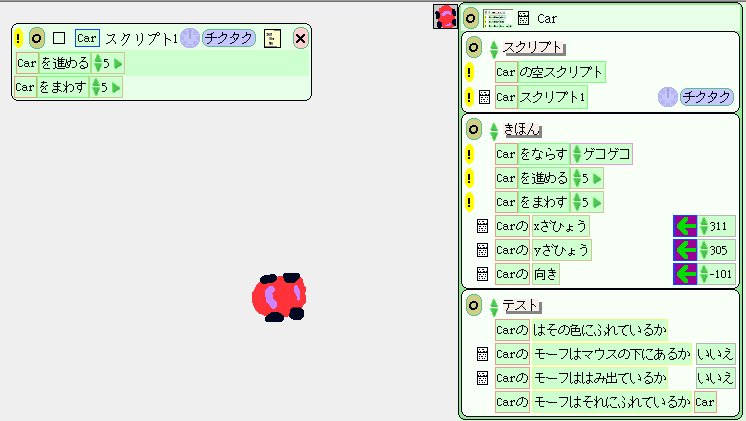
Task: Click the viewer header list thumbnail icon
Action: [498, 19]
